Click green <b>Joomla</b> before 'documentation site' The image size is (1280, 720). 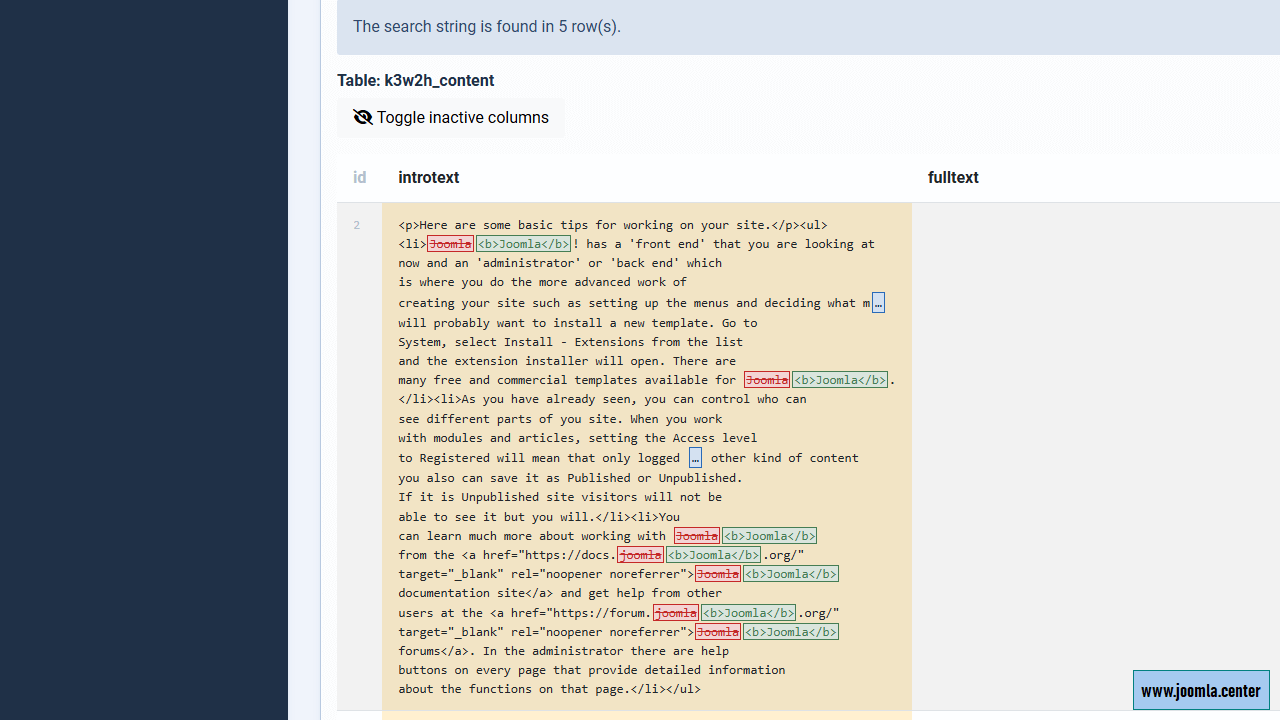coord(790,574)
